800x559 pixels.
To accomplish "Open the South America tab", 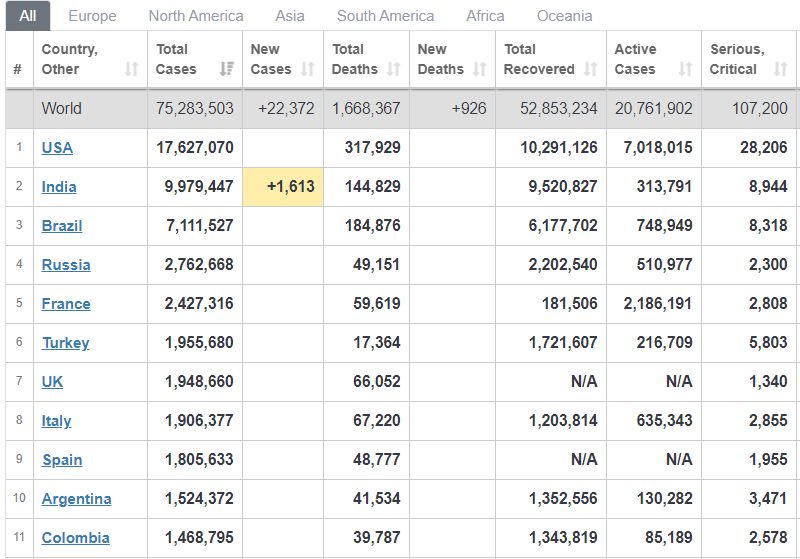I will [x=385, y=16].
